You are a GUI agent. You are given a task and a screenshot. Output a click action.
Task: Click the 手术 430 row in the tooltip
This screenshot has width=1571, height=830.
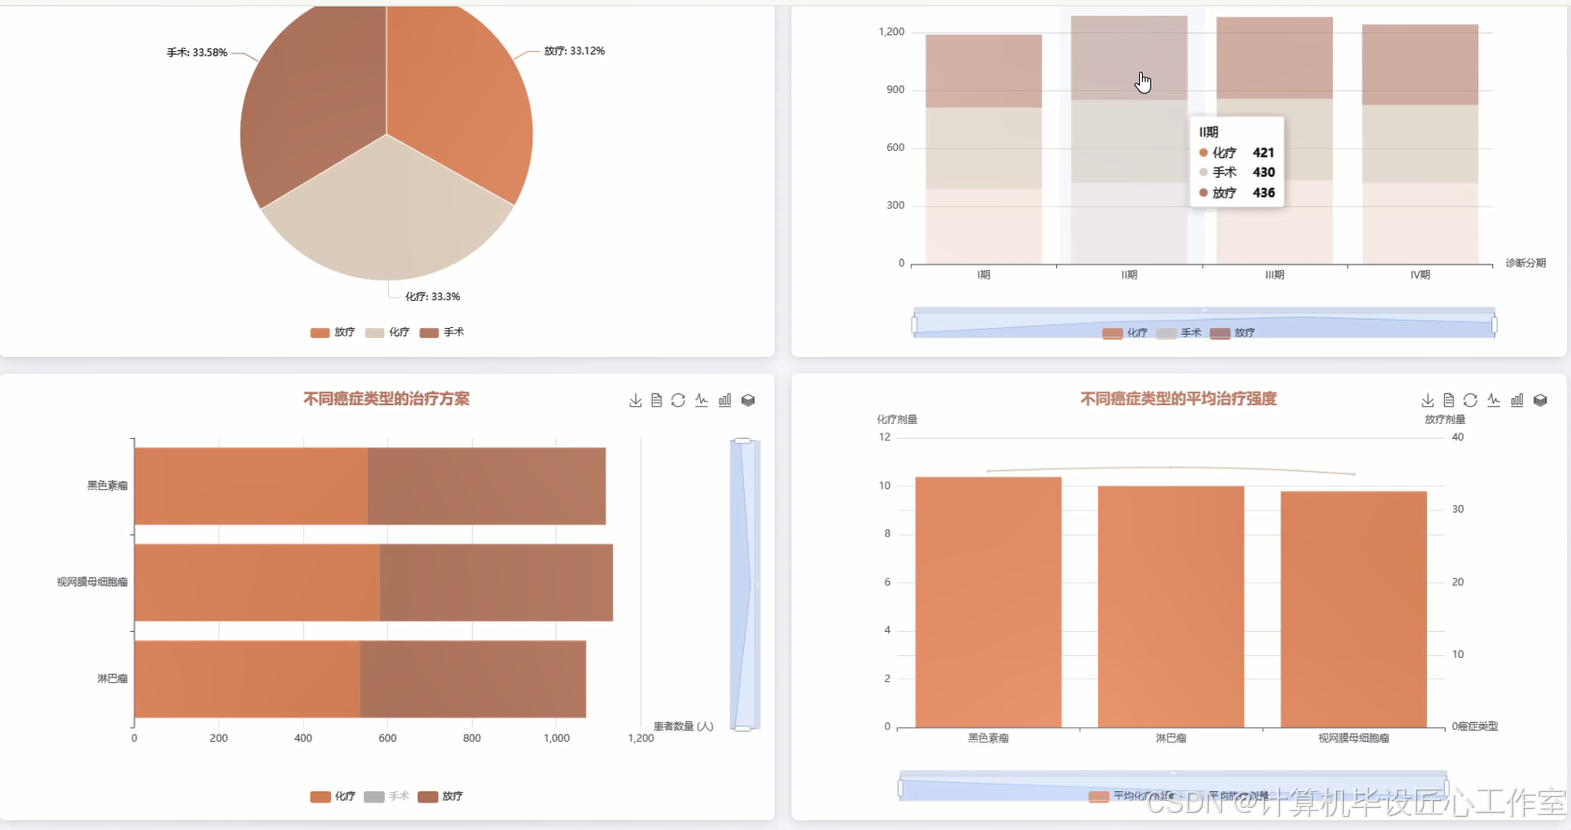pos(1237,172)
